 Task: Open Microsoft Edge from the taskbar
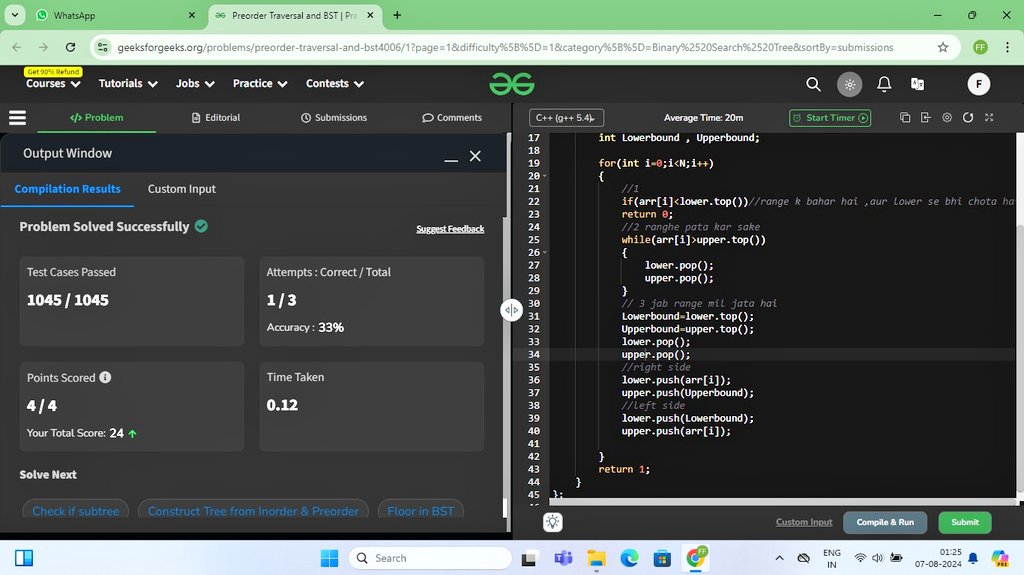tap(629, 558)
